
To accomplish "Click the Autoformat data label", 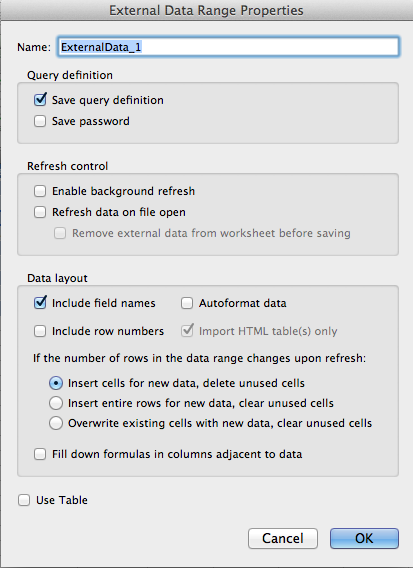I will (243, 303).
